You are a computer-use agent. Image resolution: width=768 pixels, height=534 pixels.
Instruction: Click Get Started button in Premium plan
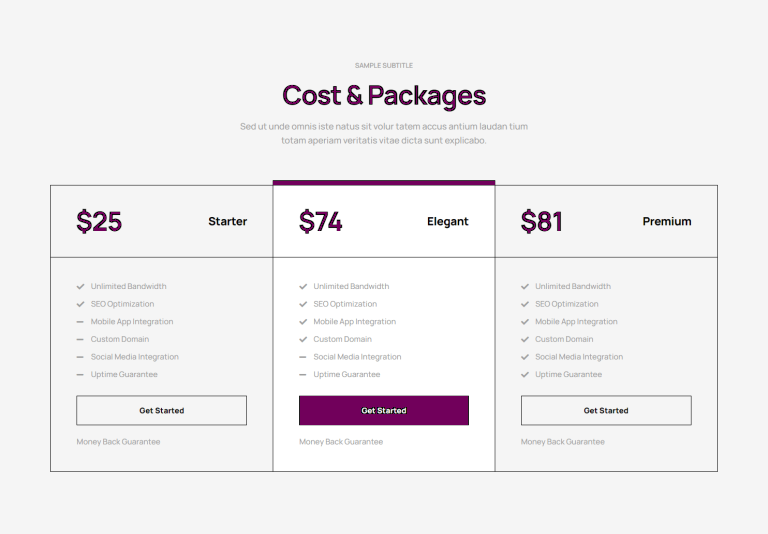pos(606,411)
